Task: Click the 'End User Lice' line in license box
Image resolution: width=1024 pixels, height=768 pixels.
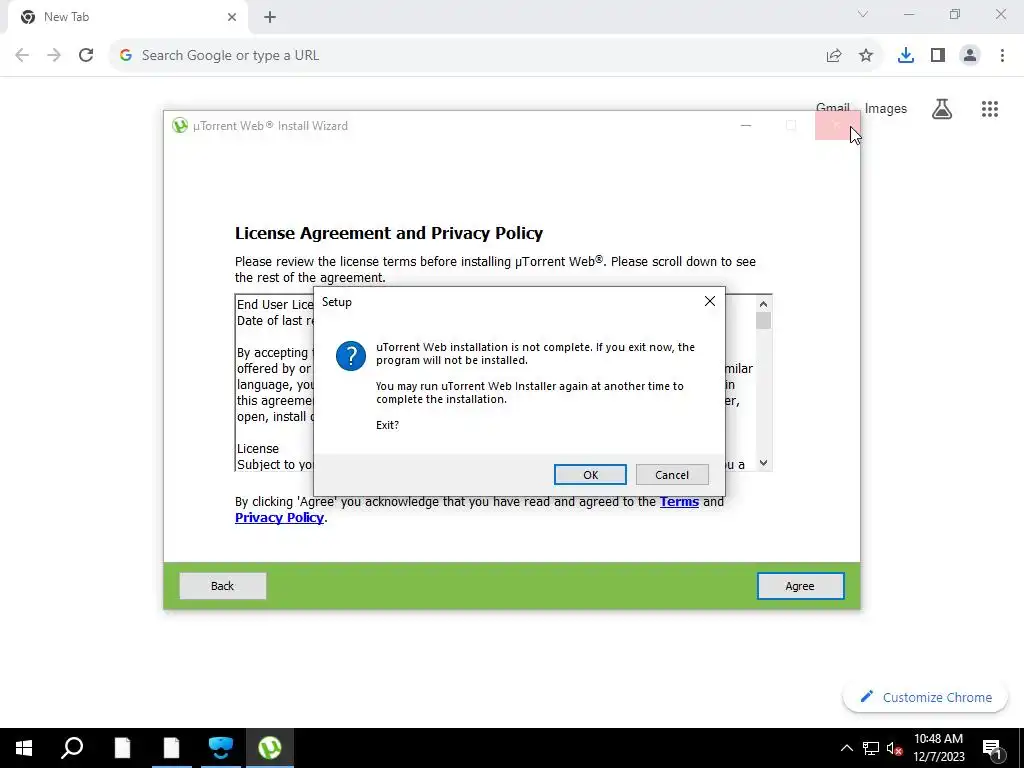Action: coord(275,304)
